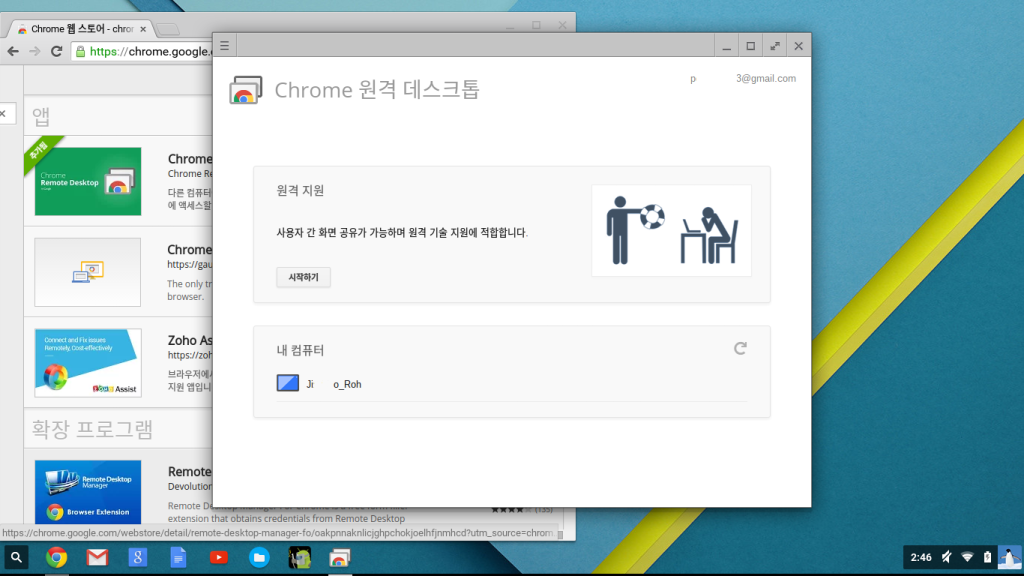
Task: Open the Remote Desktop Manager extension thumbnail
Action: click(88, 492)
